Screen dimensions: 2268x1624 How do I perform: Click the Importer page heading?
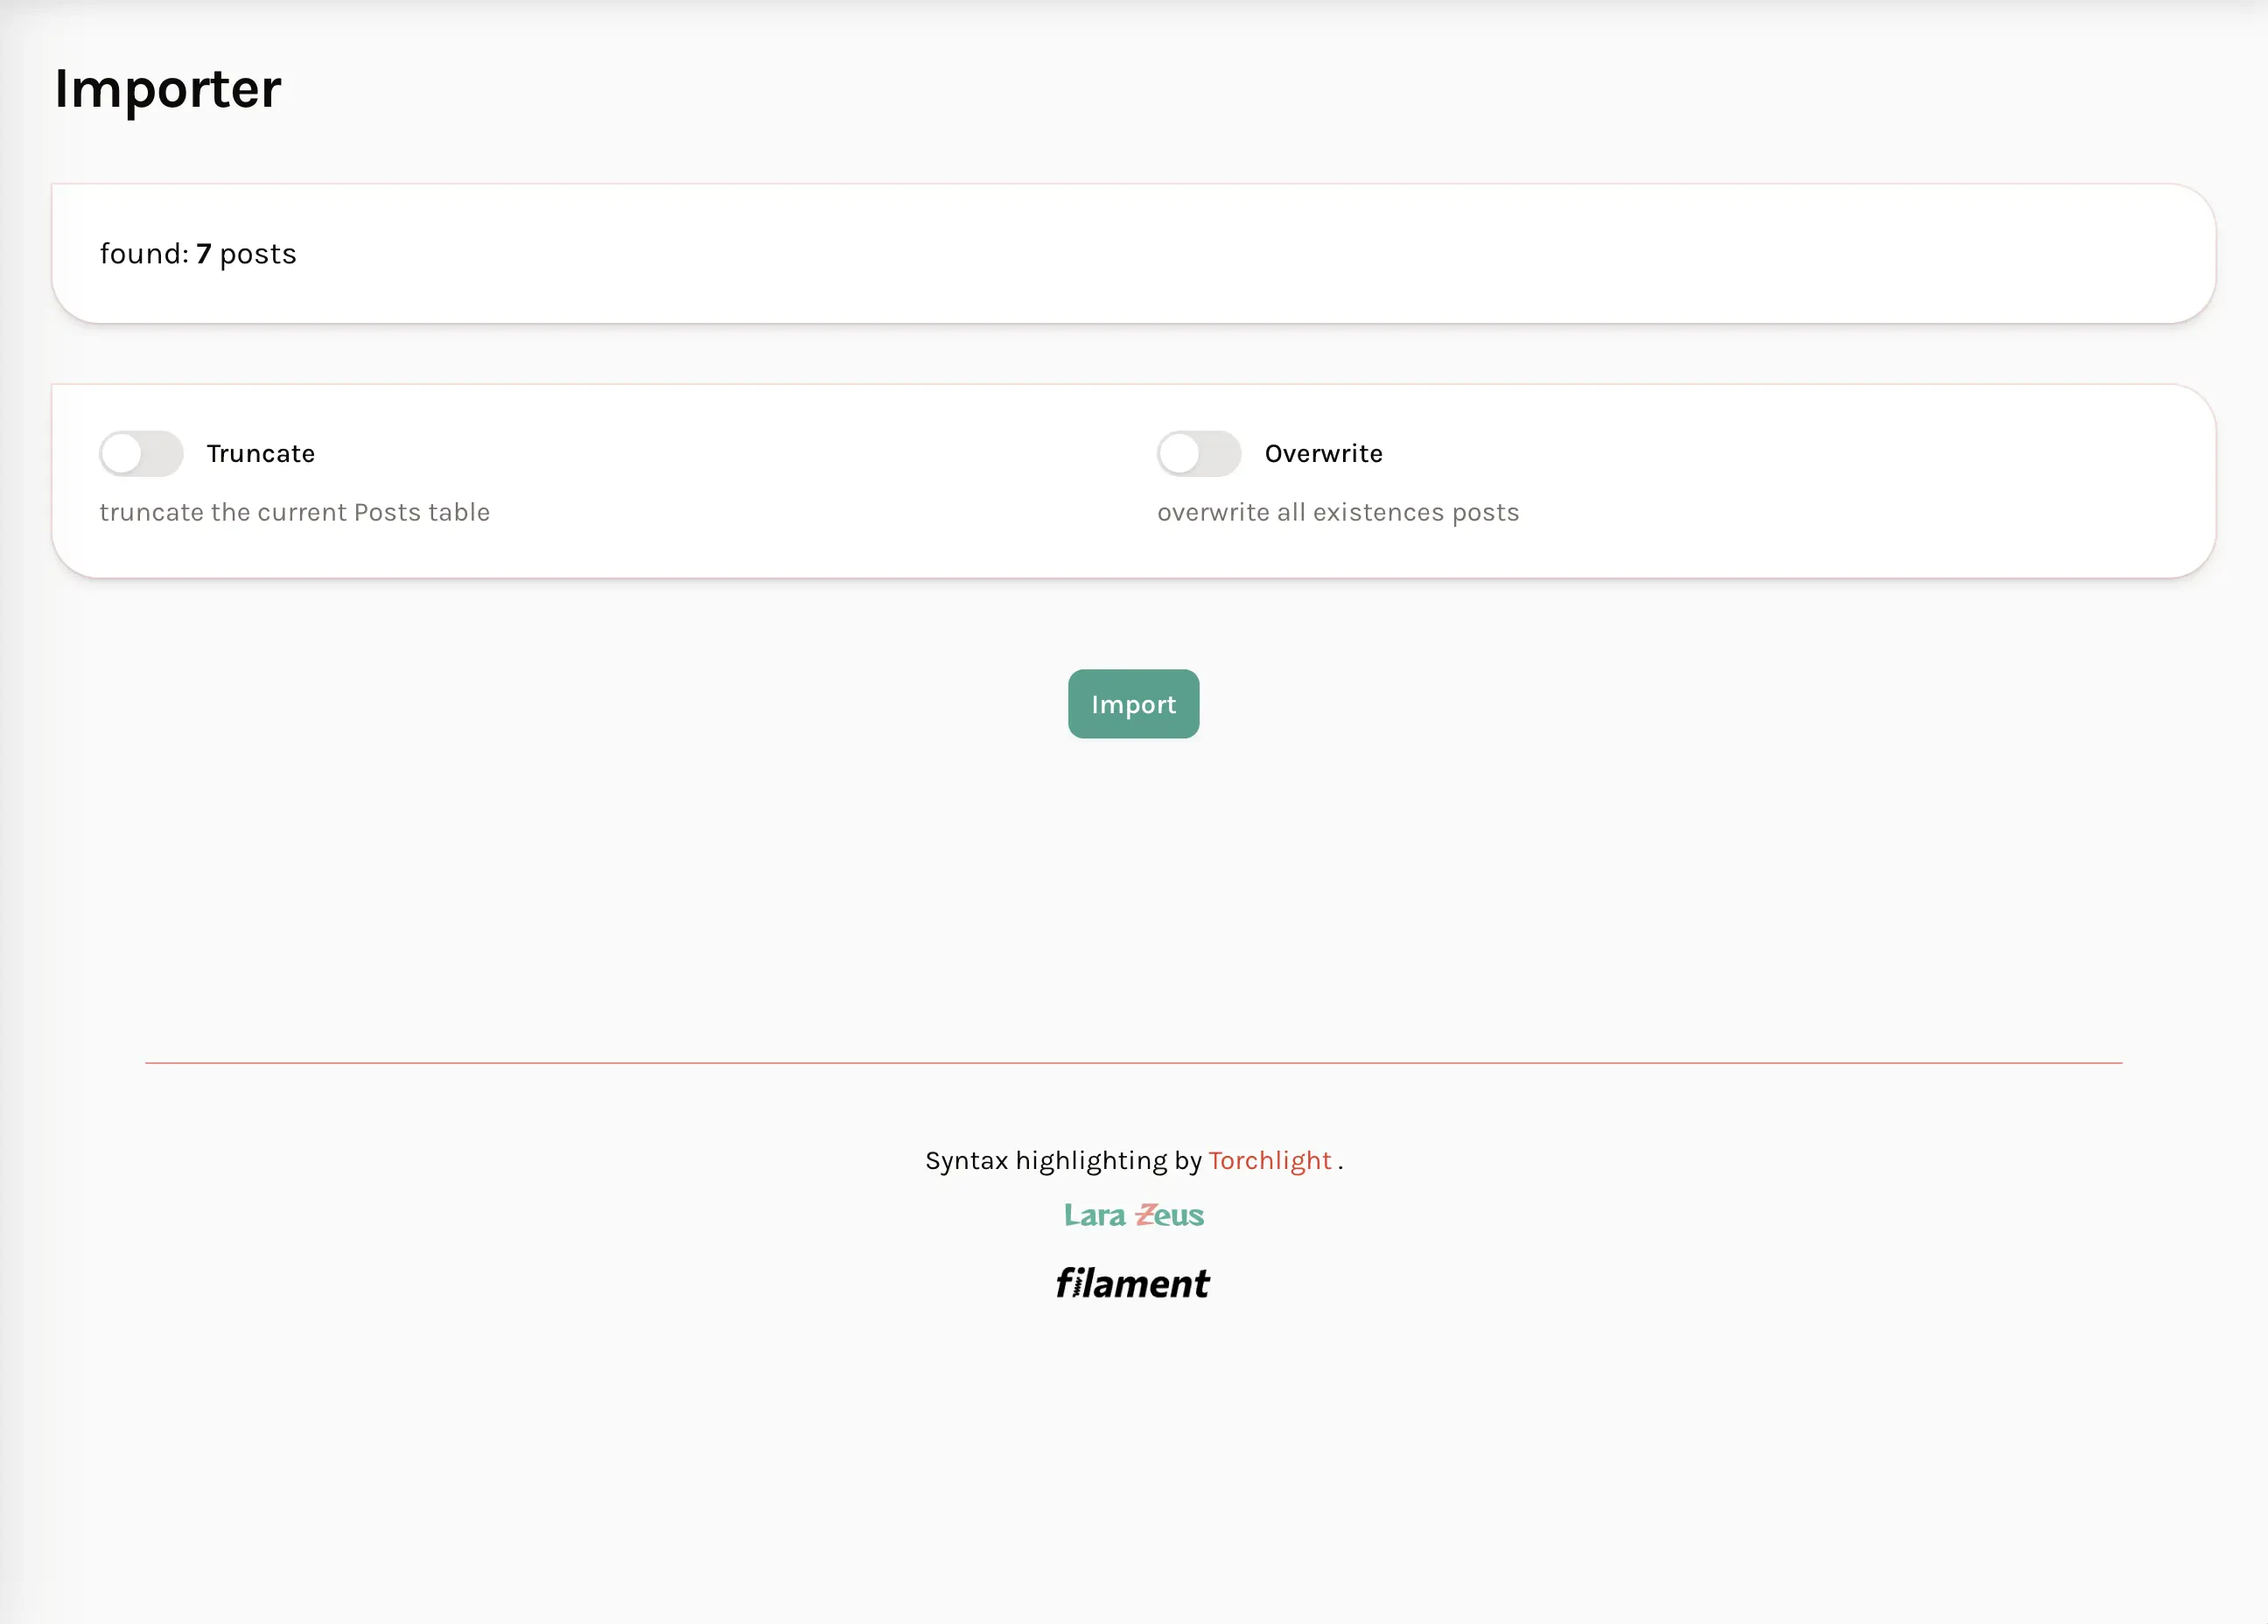click(168, 89)
